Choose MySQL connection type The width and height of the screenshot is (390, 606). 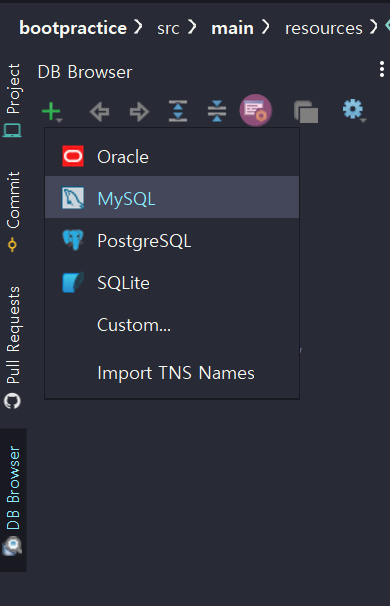[x=172, y=198]
